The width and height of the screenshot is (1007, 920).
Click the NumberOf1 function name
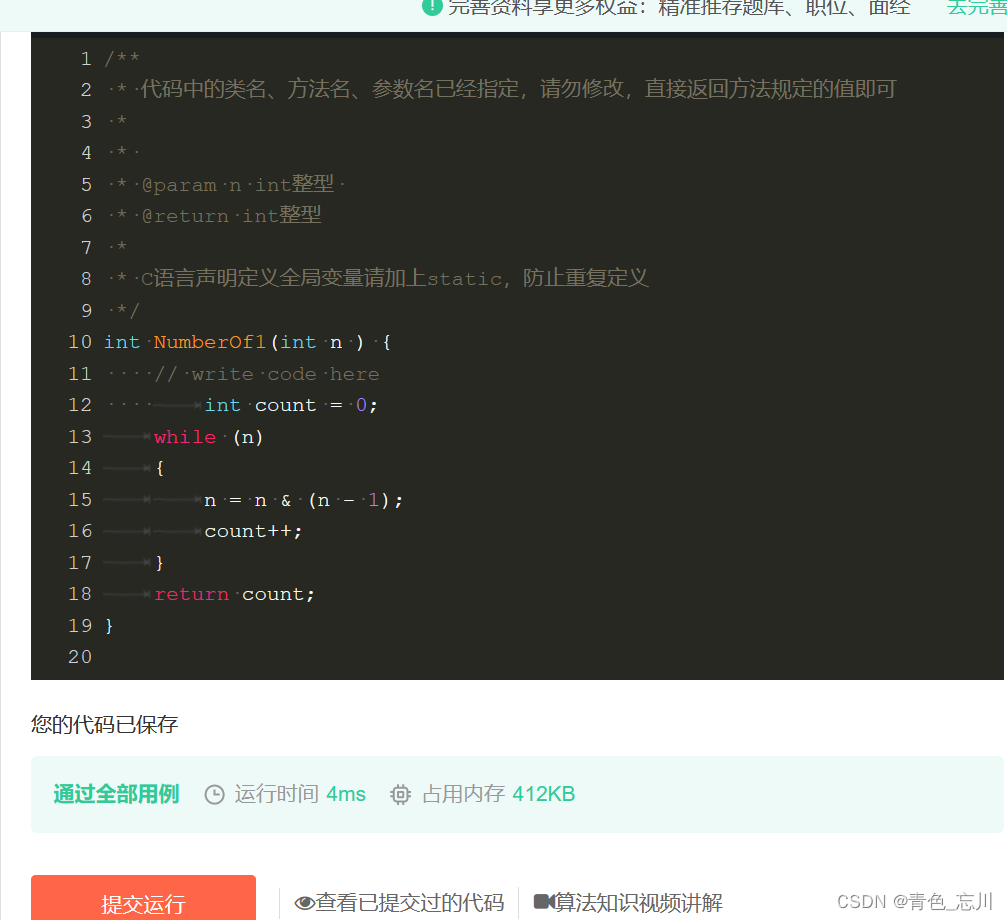[x=209, y=342]
